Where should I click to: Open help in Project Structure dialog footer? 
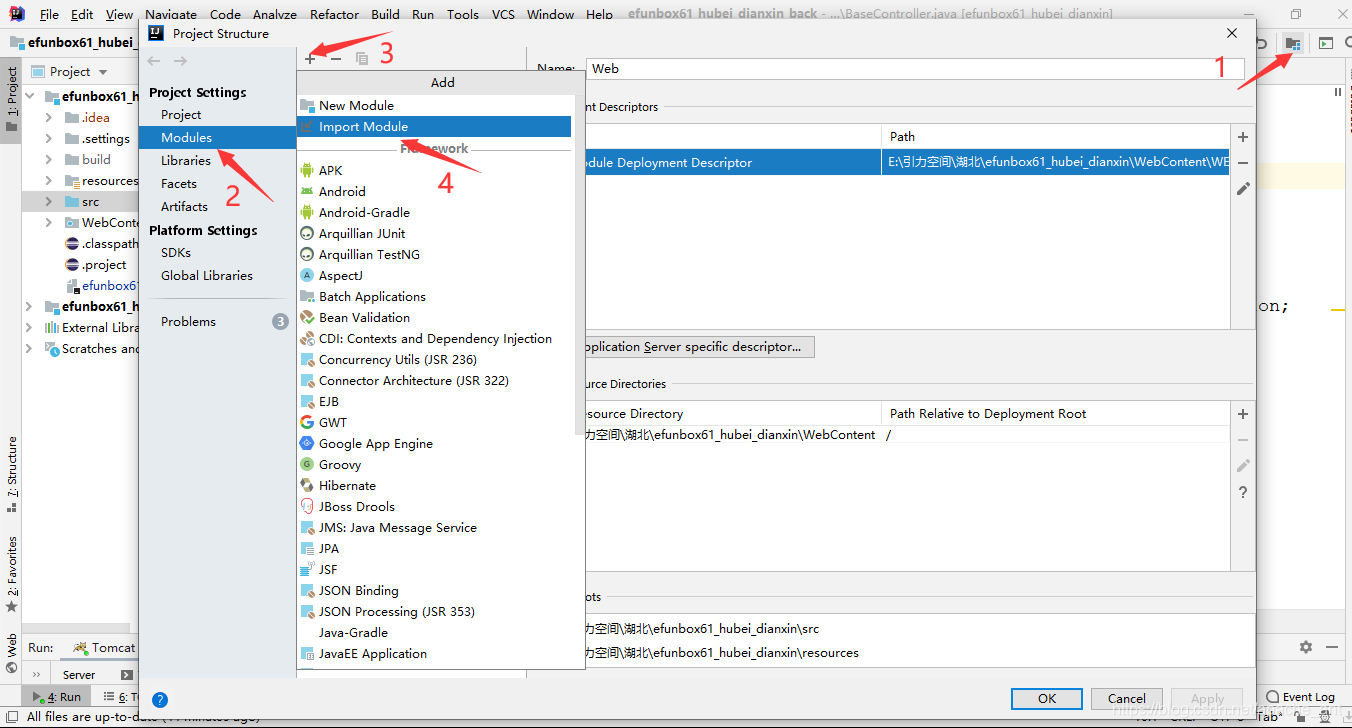[160, 699]
